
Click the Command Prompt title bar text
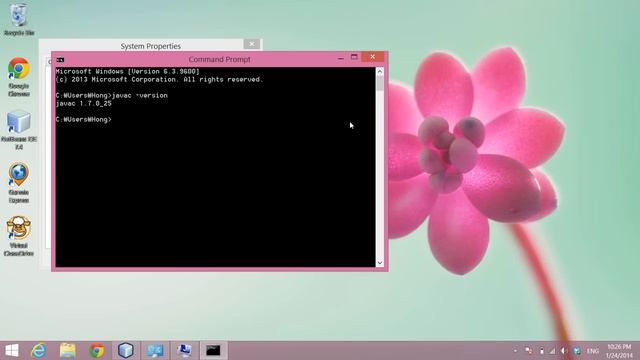tap(219, 60)
